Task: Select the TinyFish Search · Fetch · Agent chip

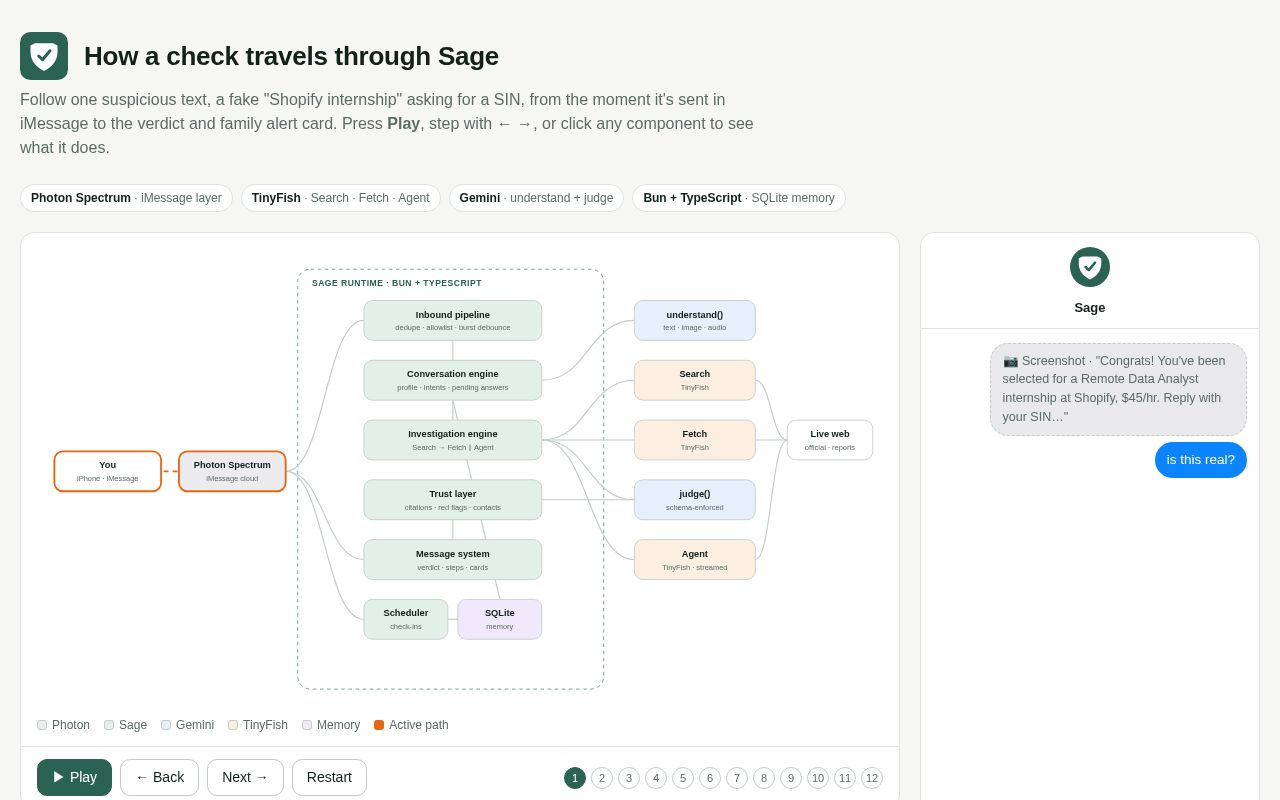Action: (x=341, y=198)
